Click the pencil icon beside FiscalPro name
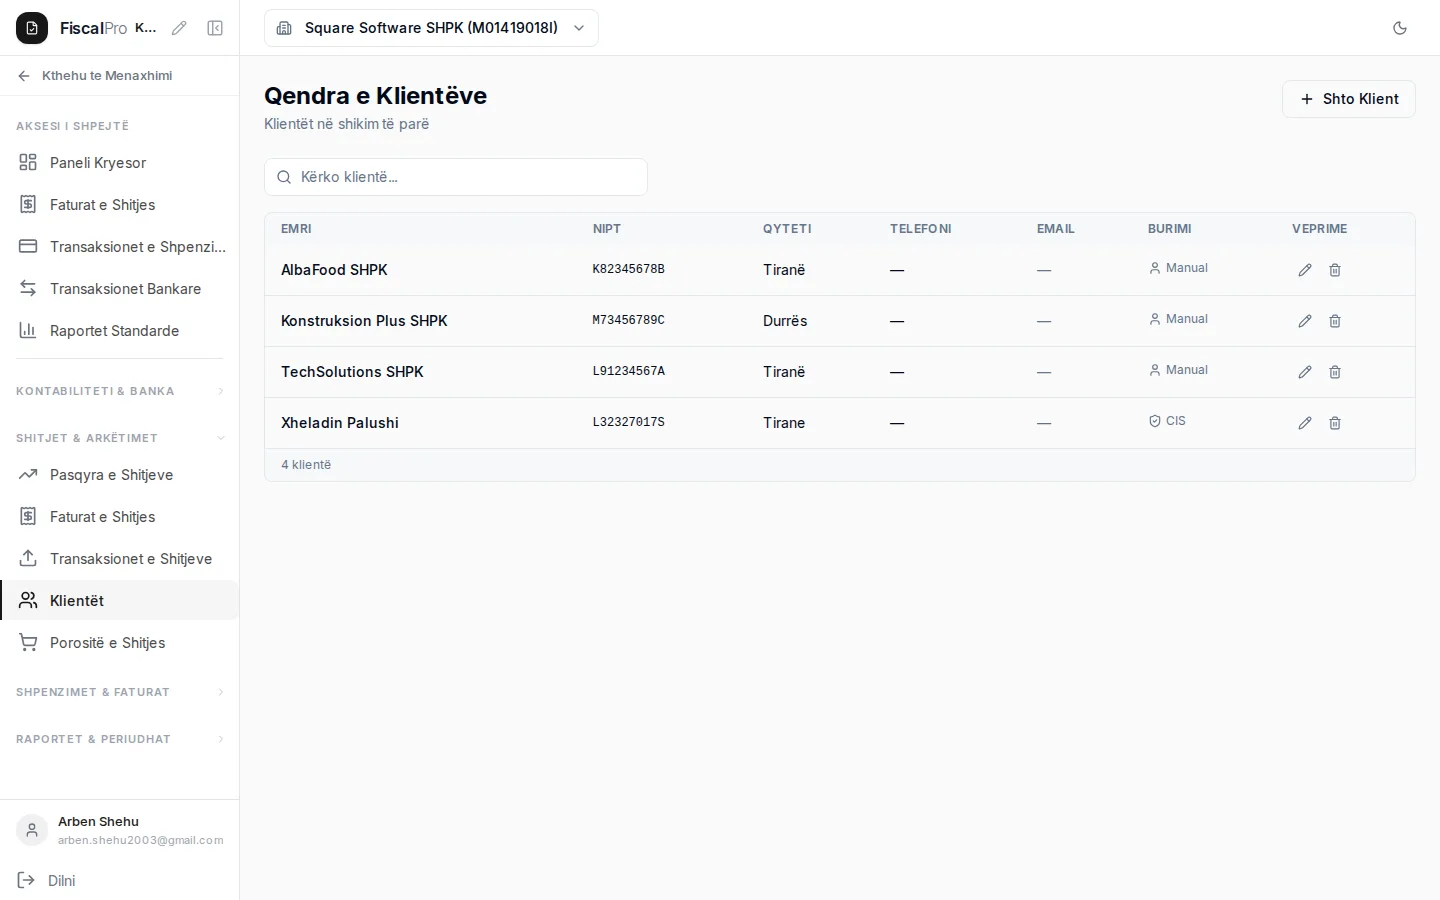 pyautogui.click(x=179, y=28)
